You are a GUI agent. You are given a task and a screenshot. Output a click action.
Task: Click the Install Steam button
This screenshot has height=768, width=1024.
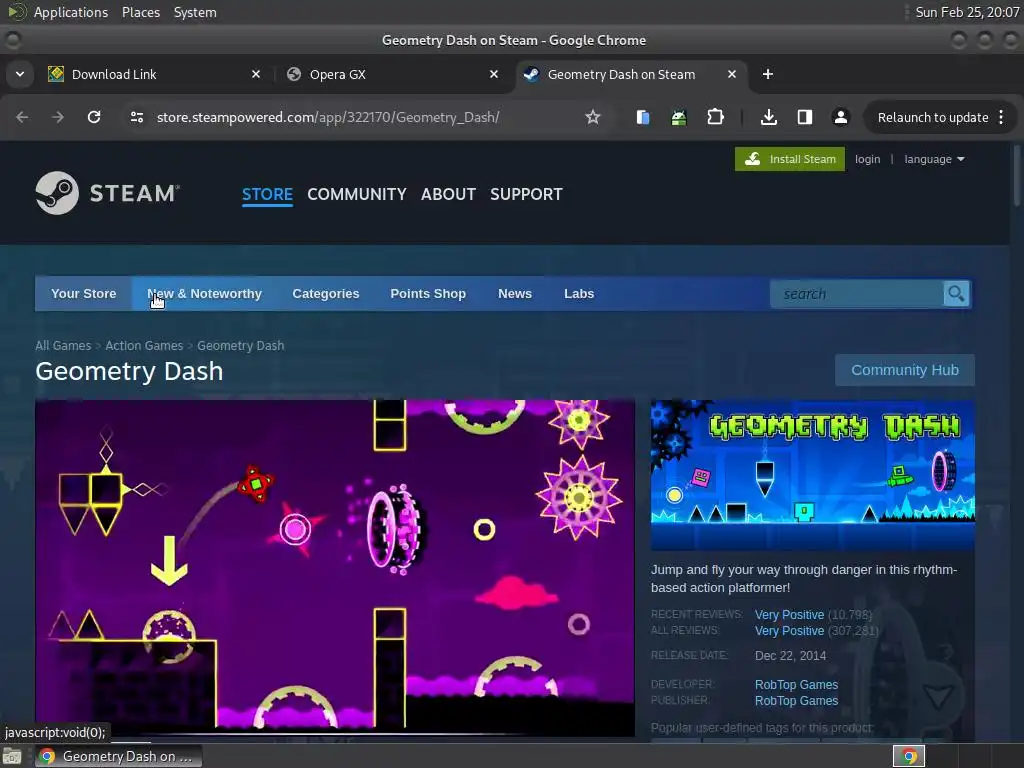coord(790,159)
